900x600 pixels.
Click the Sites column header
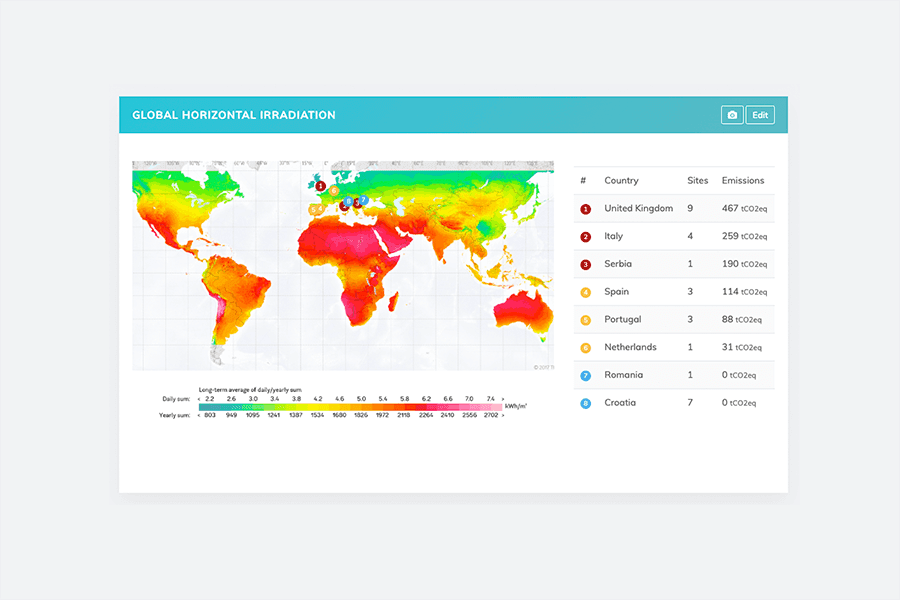point(697,181)
